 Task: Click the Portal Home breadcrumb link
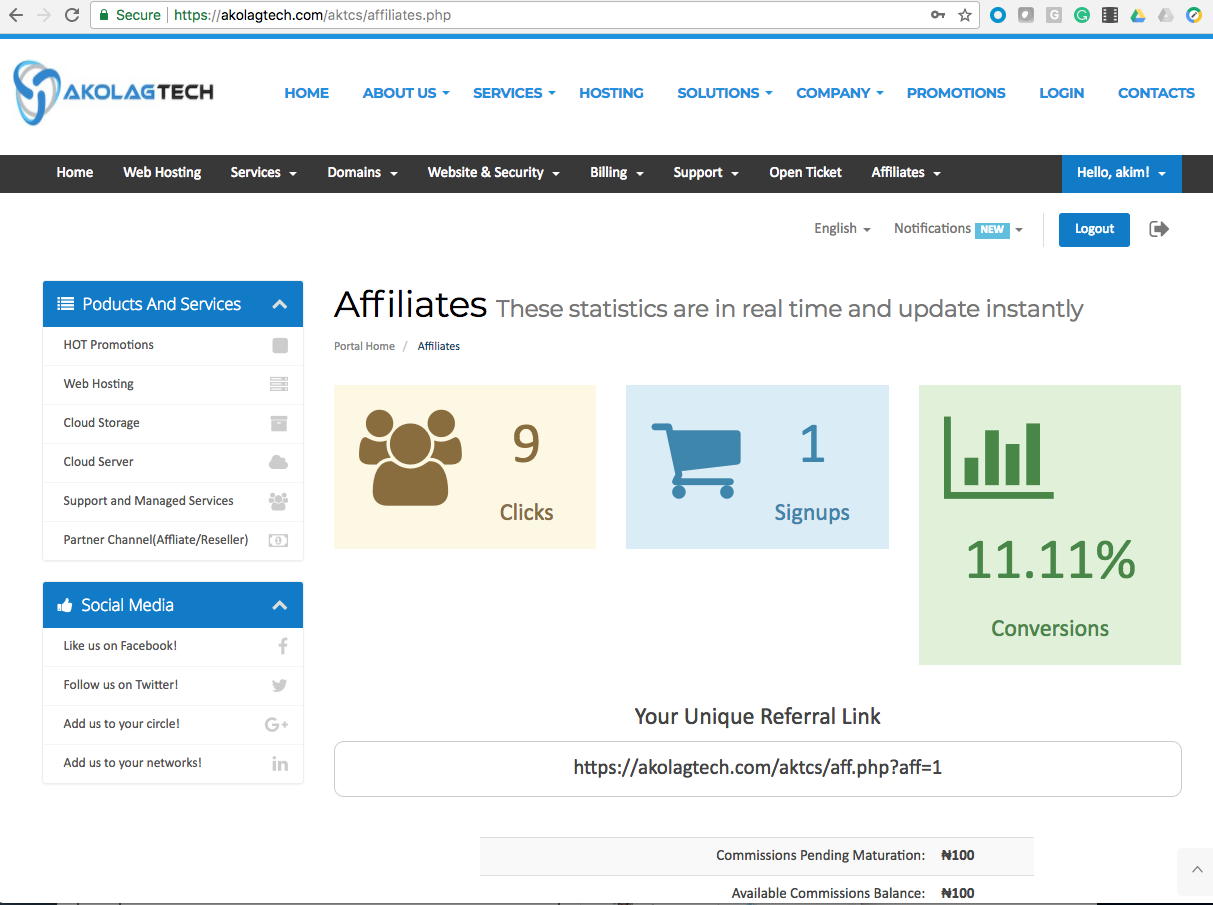365,346
